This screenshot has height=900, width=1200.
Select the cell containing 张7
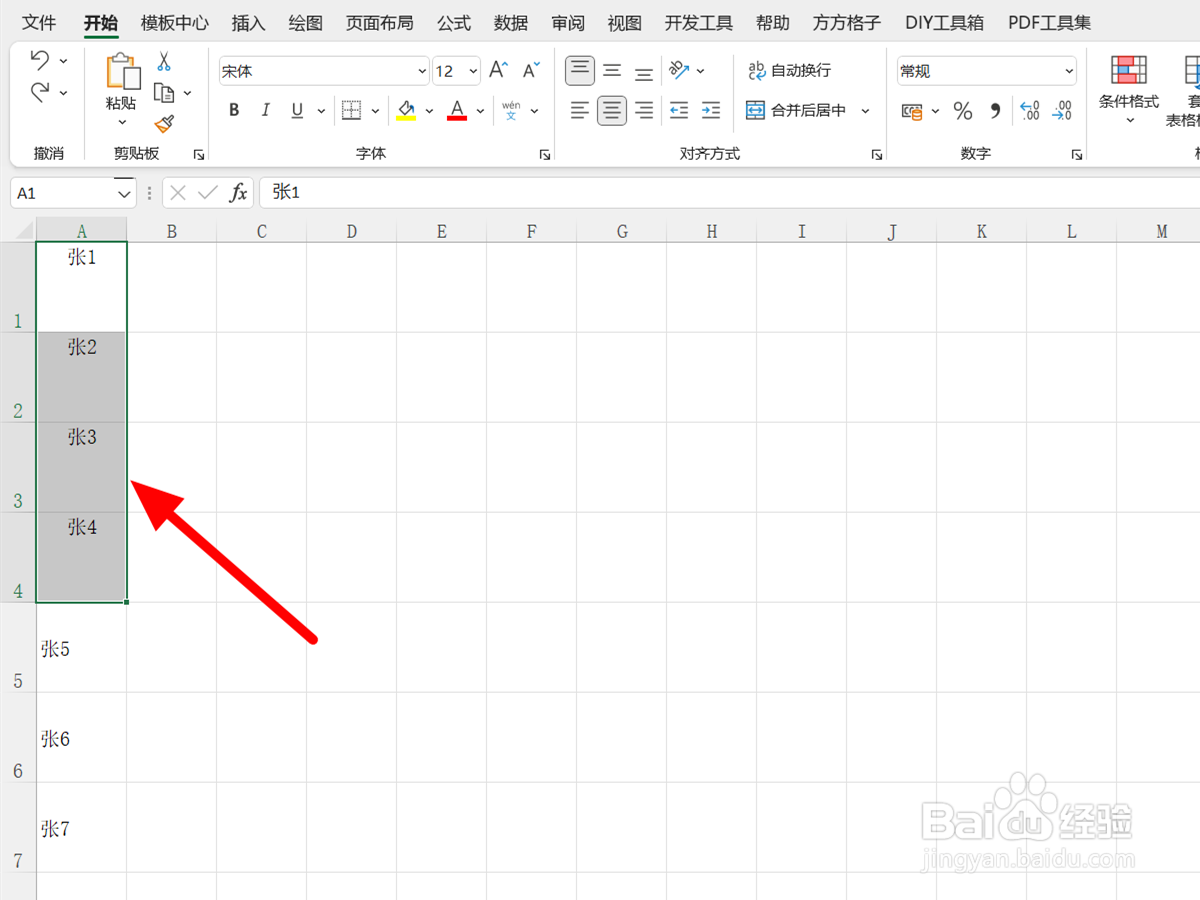81,828
